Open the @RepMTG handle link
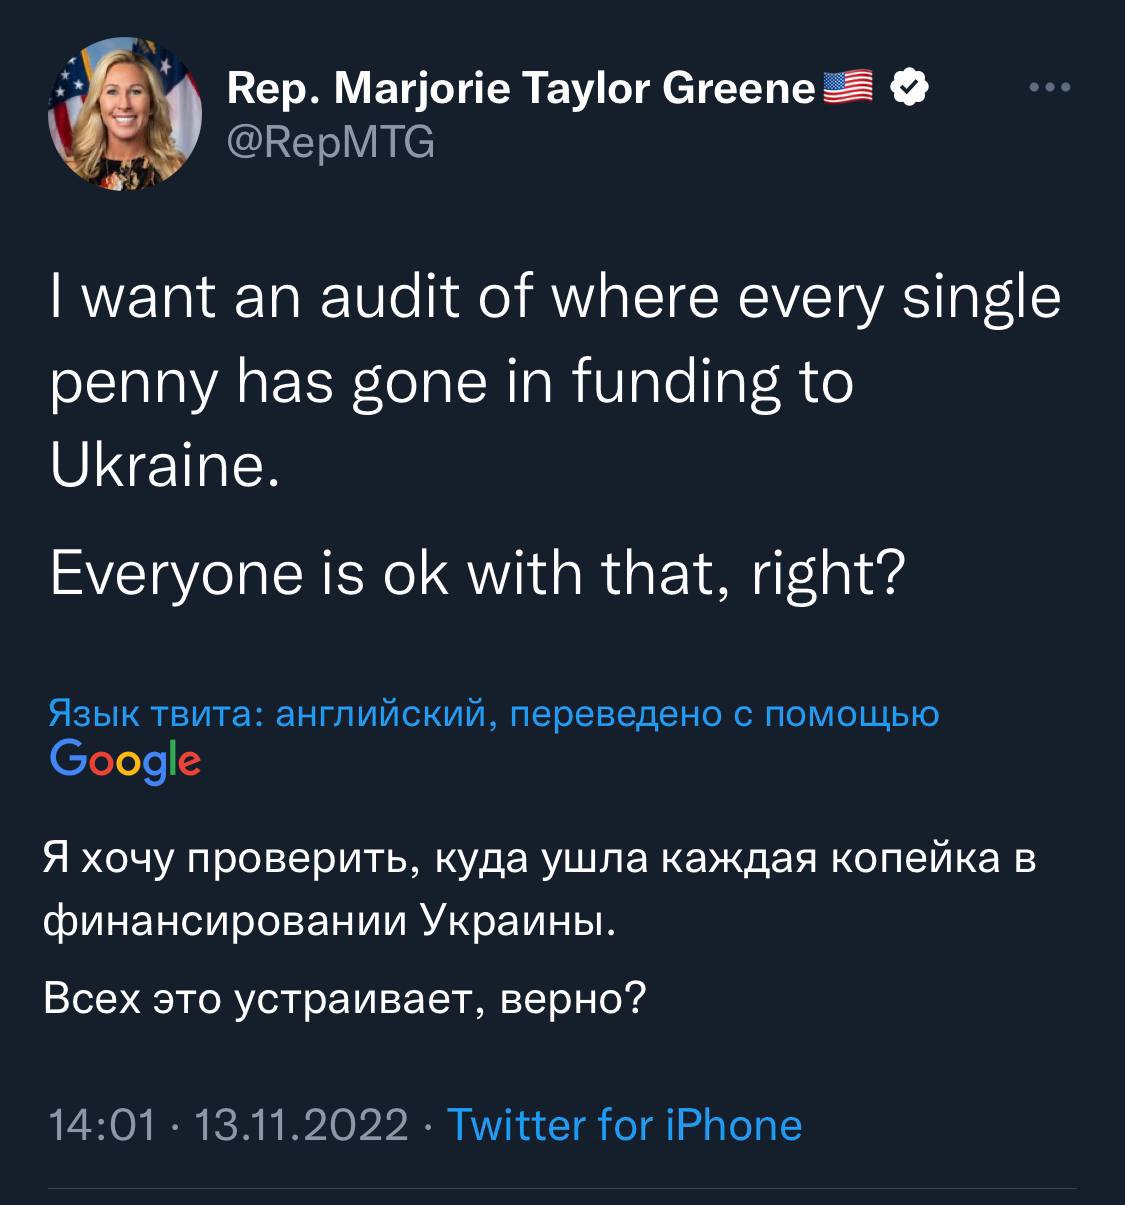 [x=331, y=144]
